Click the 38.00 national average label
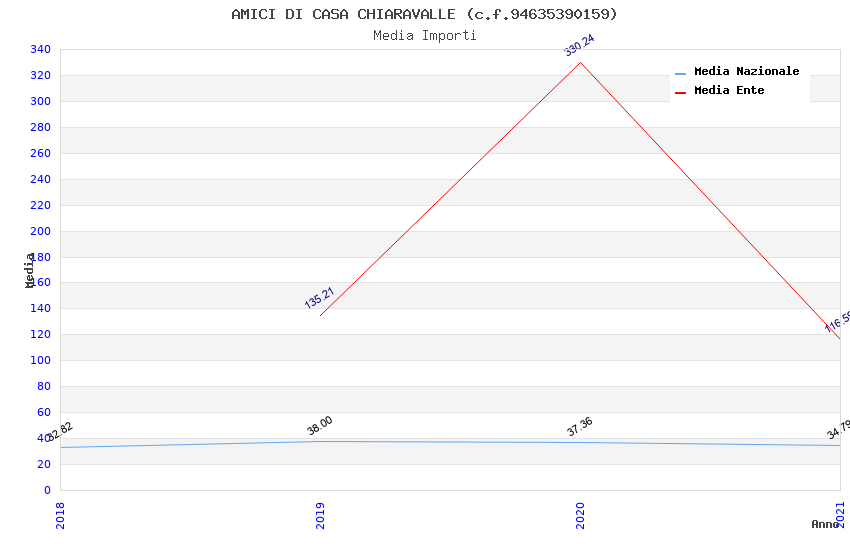 point(319,425)
